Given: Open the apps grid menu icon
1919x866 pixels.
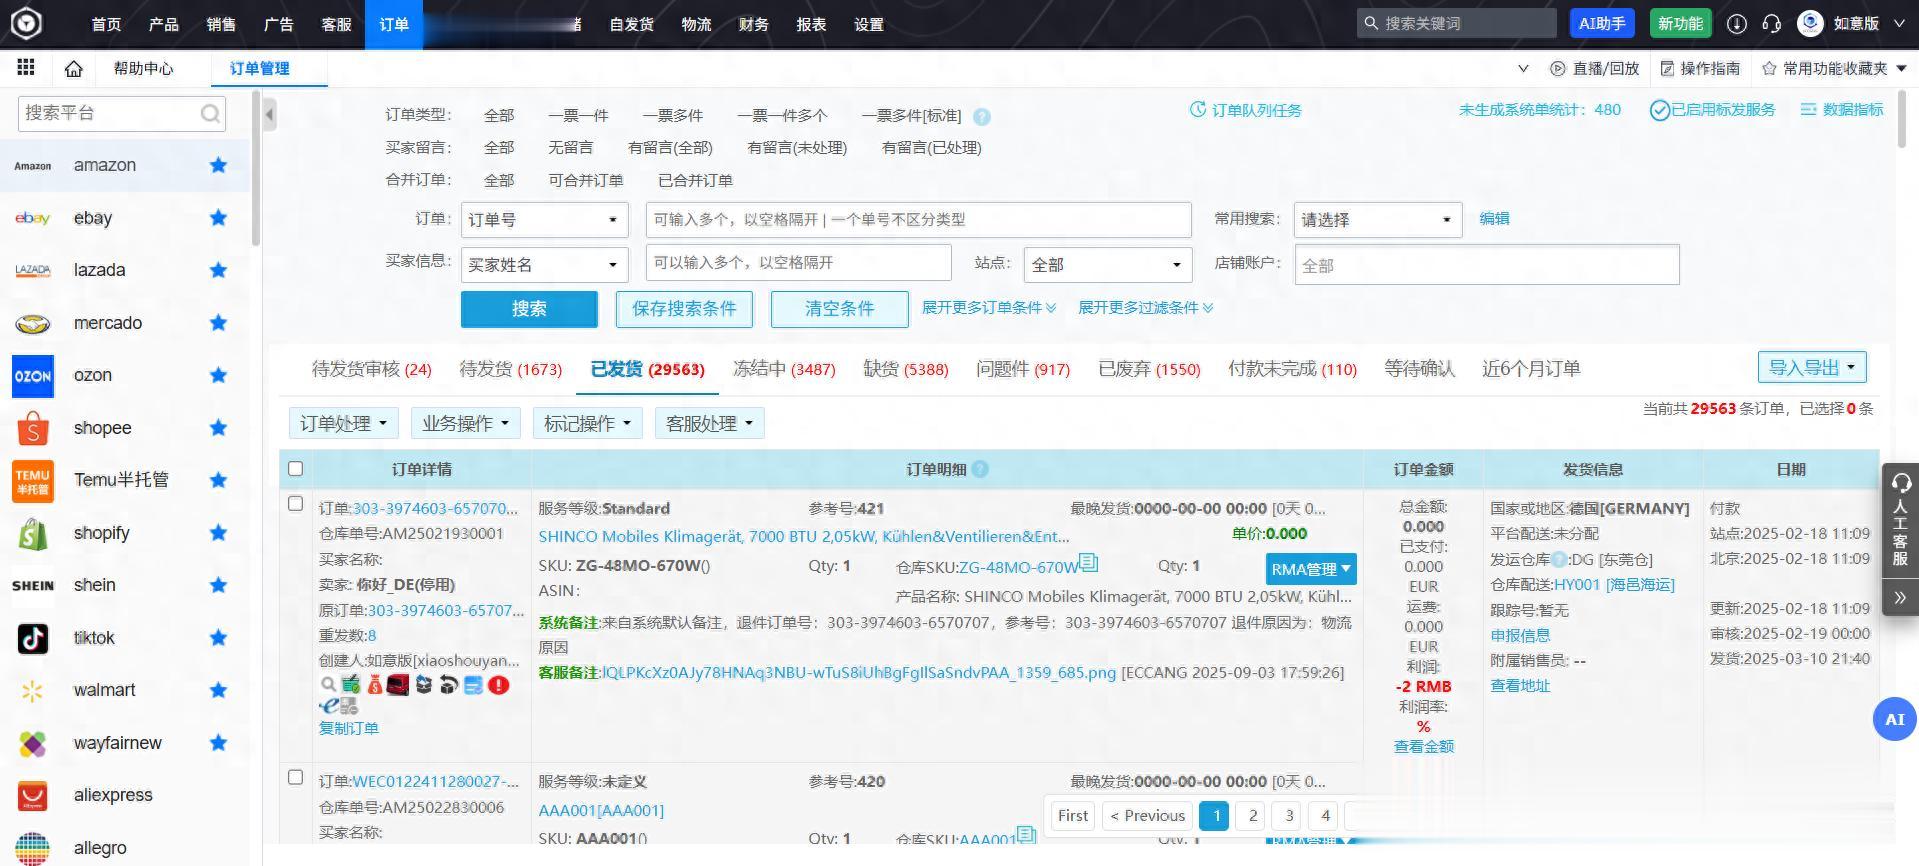Looking at the screenshot, I should [x=26, y=68].
